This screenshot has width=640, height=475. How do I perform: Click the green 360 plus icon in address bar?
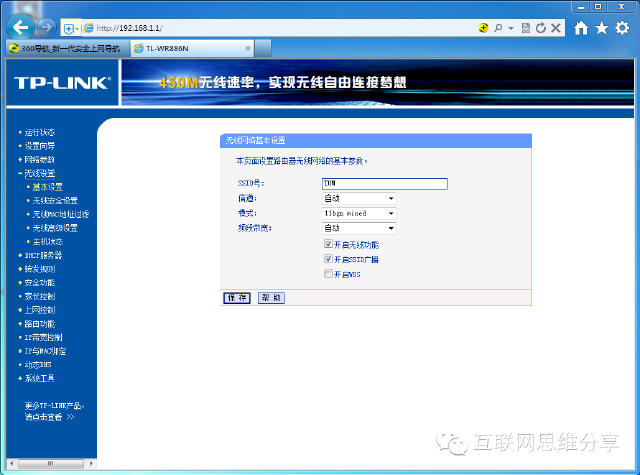pos(483,28)
